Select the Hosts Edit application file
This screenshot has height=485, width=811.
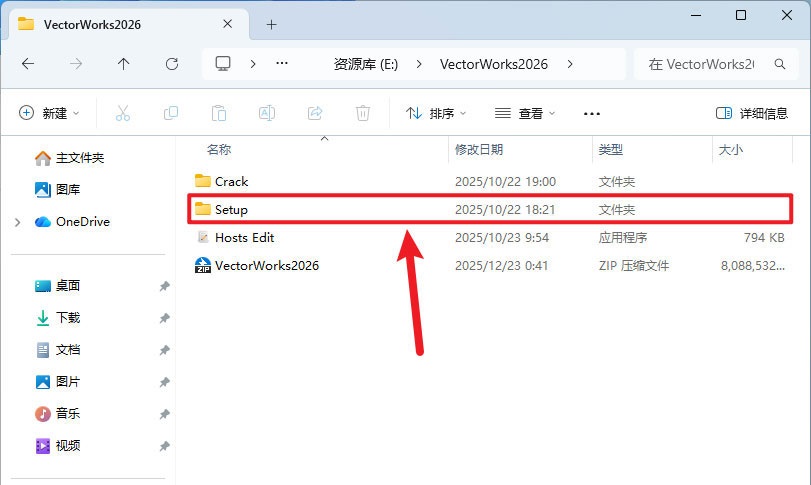[244, 238]
